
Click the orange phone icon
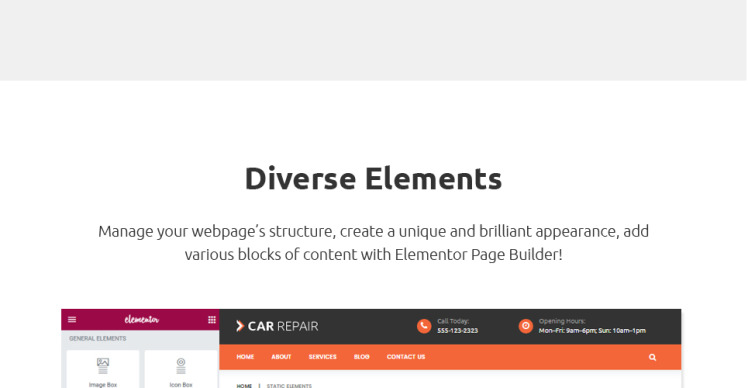click(x=424, y=326)
